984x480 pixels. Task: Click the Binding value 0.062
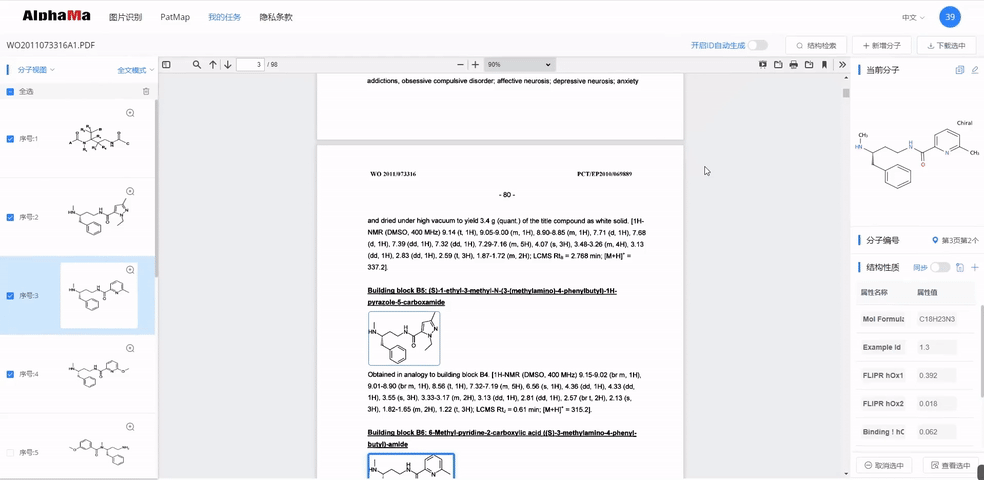coord(936,432)
